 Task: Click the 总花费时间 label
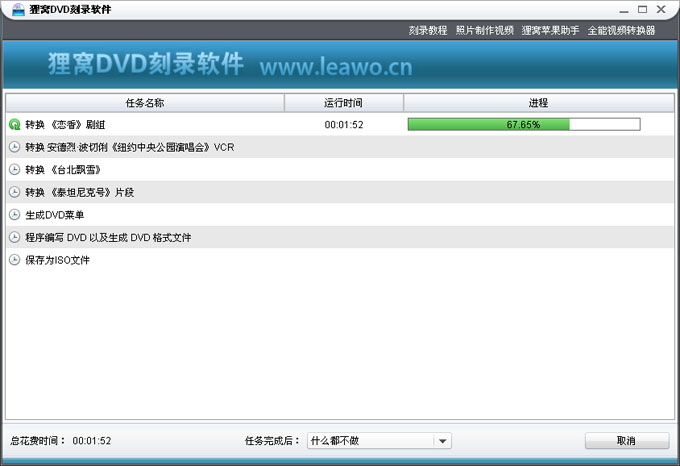[38, 441]
